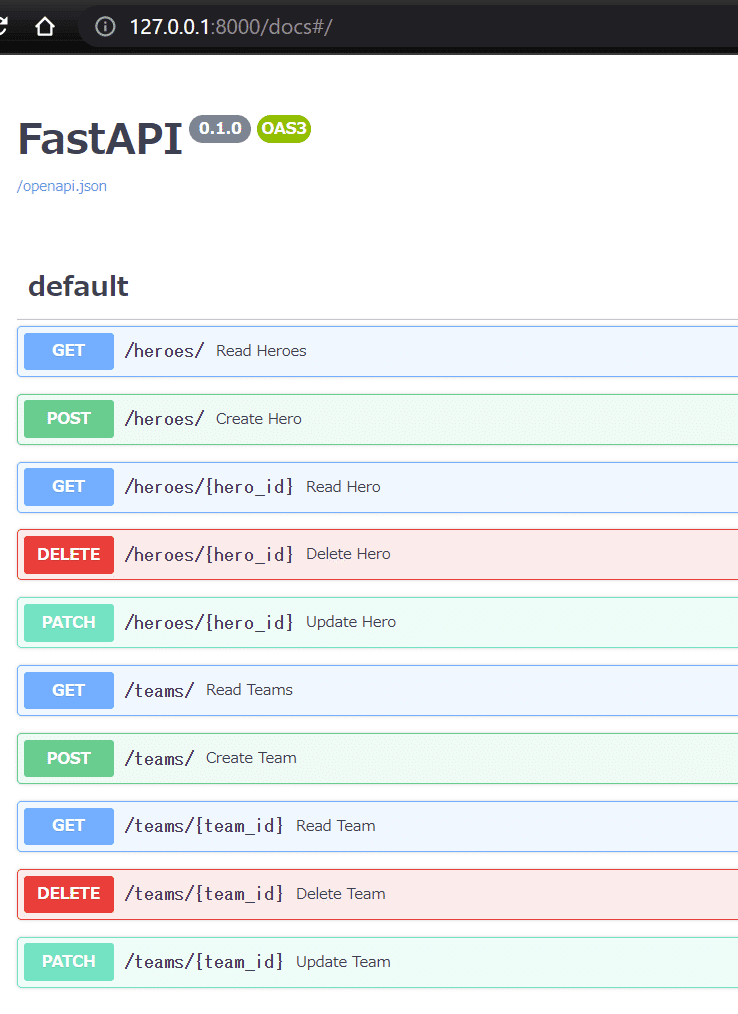The width and height of the screenshot is (738, 1014).
Task: Click the /heroes/{hero_id} path of Delete Hero
Action: coord(209,554)
